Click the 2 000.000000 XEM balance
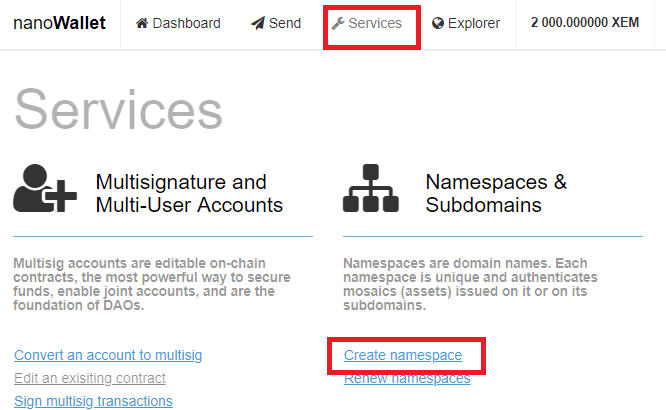 585,22
